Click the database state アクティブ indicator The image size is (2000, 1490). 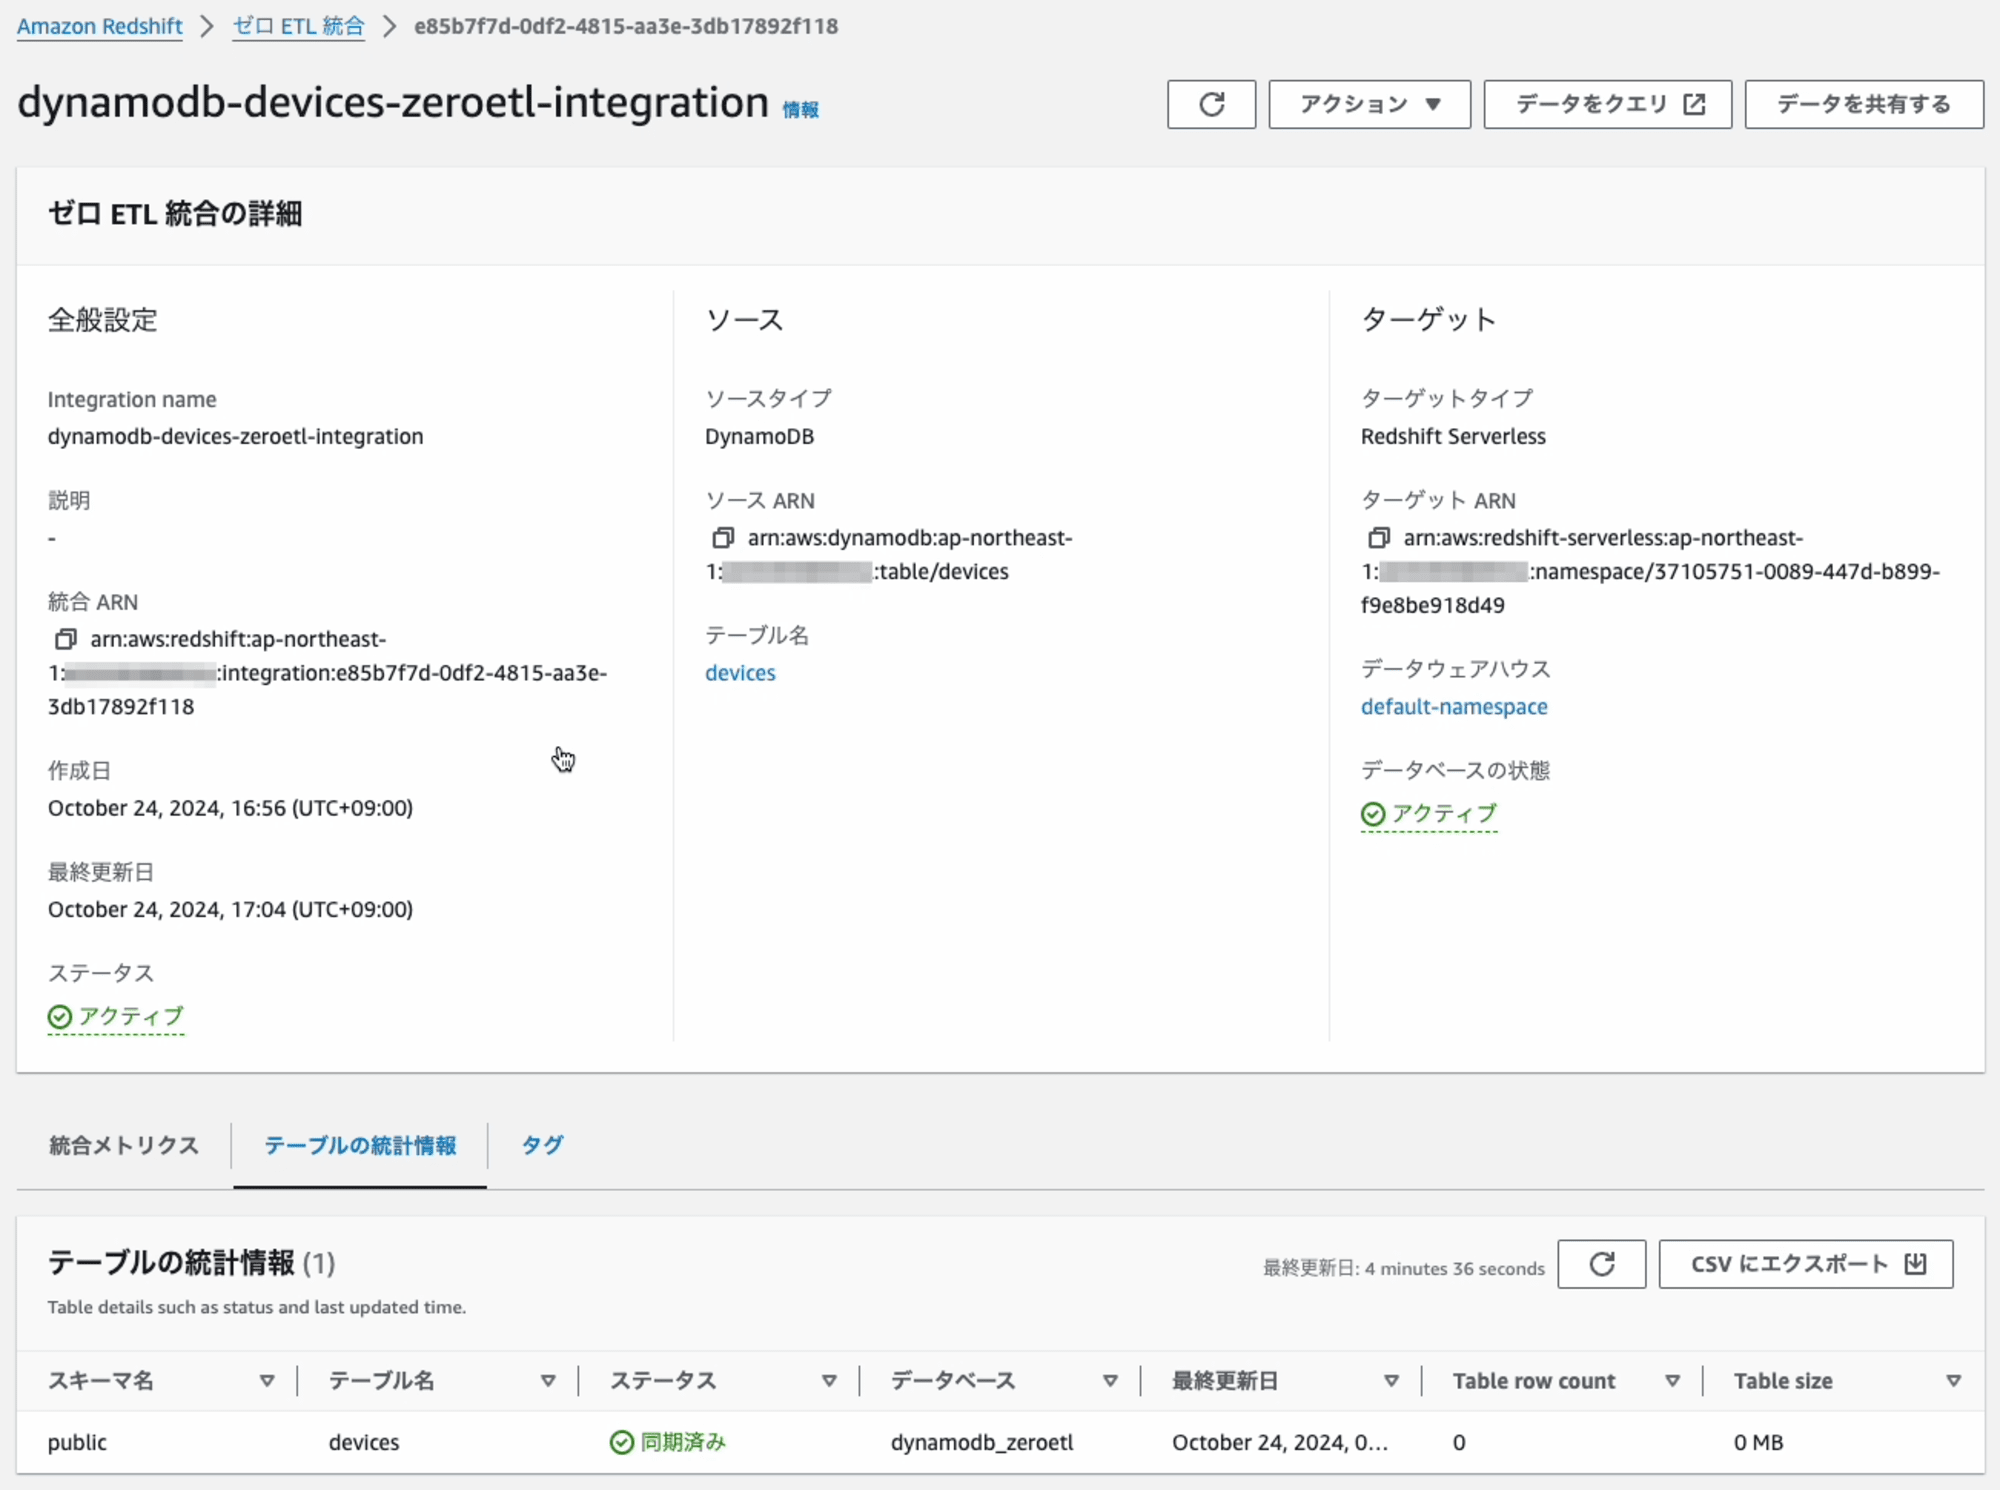tap(1429, 814)
